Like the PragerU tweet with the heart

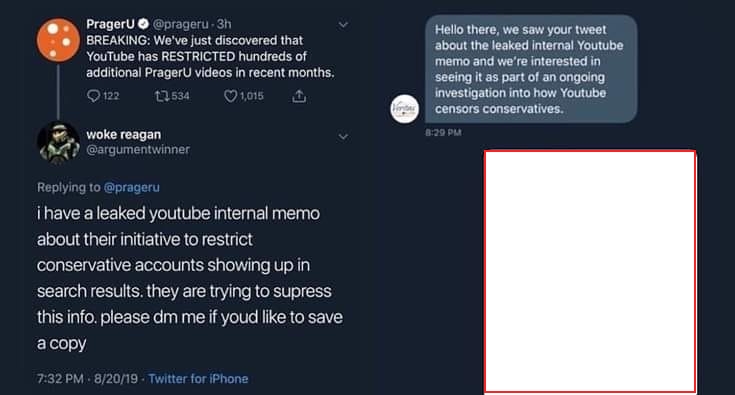pyautogui.click(x=230, y=96)
